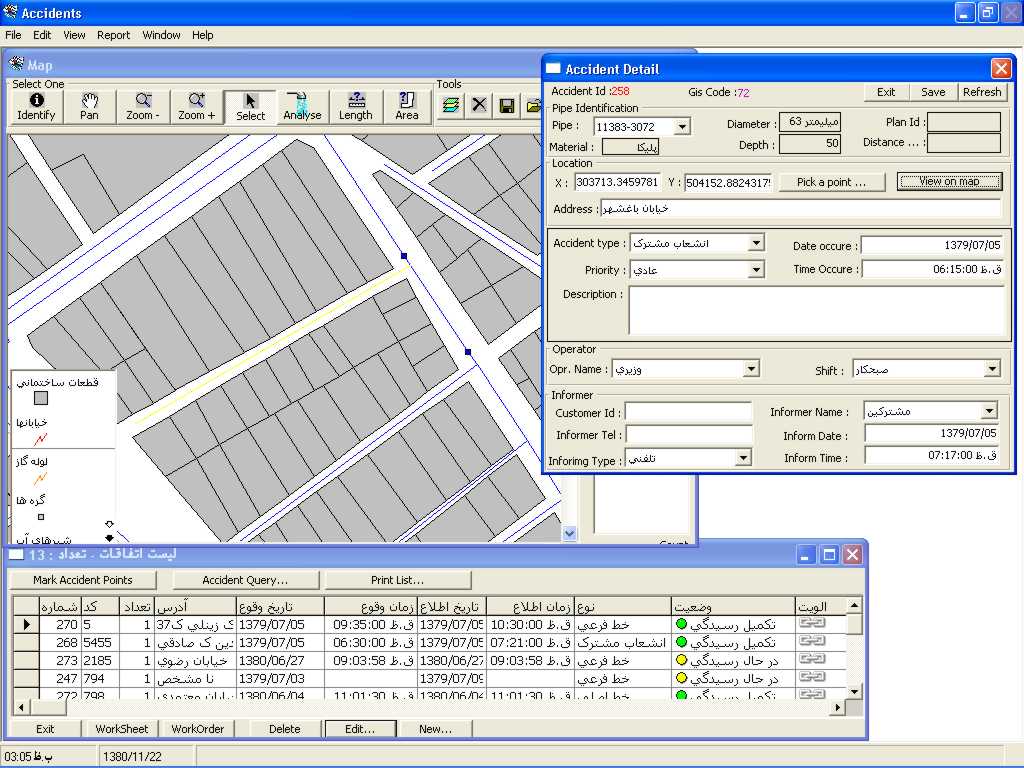This screenshot has width=1024, height=768.
Task: Click the Edit... button in accident list
Action: (x=360, y=729)
